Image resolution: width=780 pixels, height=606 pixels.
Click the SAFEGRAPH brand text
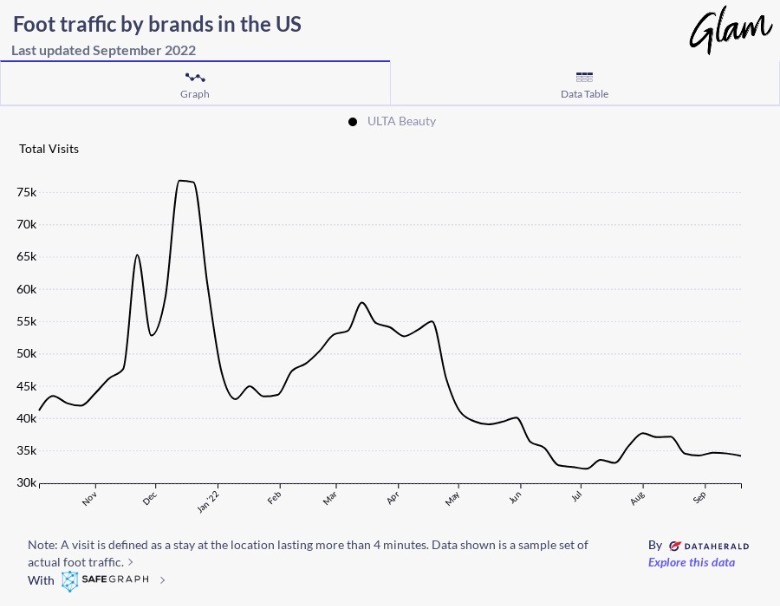(117, 580)
